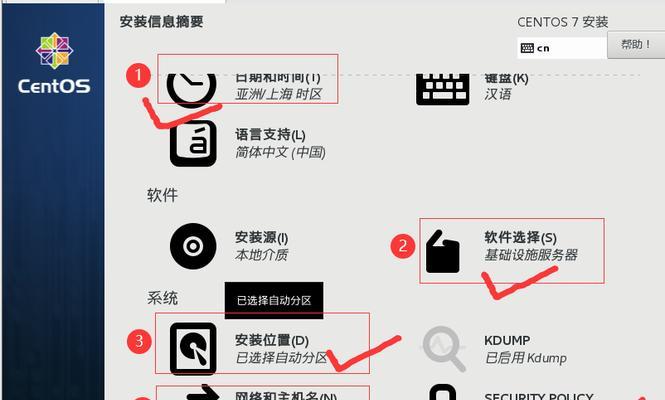Click the installation destination hard disk icon
The height and width of the screenshot is (400, 665).
point(193,349)
